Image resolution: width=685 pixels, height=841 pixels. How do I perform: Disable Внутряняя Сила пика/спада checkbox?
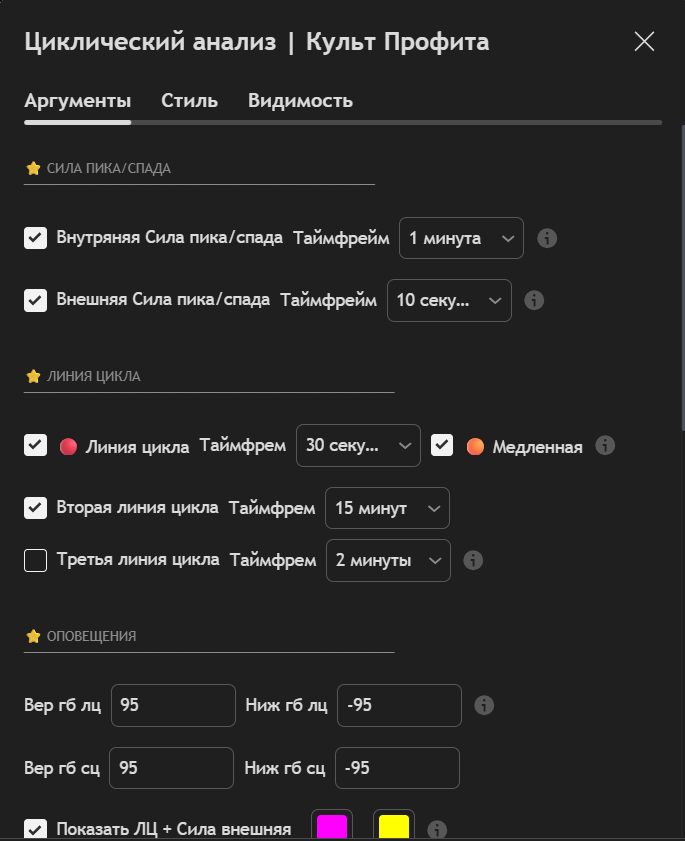36,239
